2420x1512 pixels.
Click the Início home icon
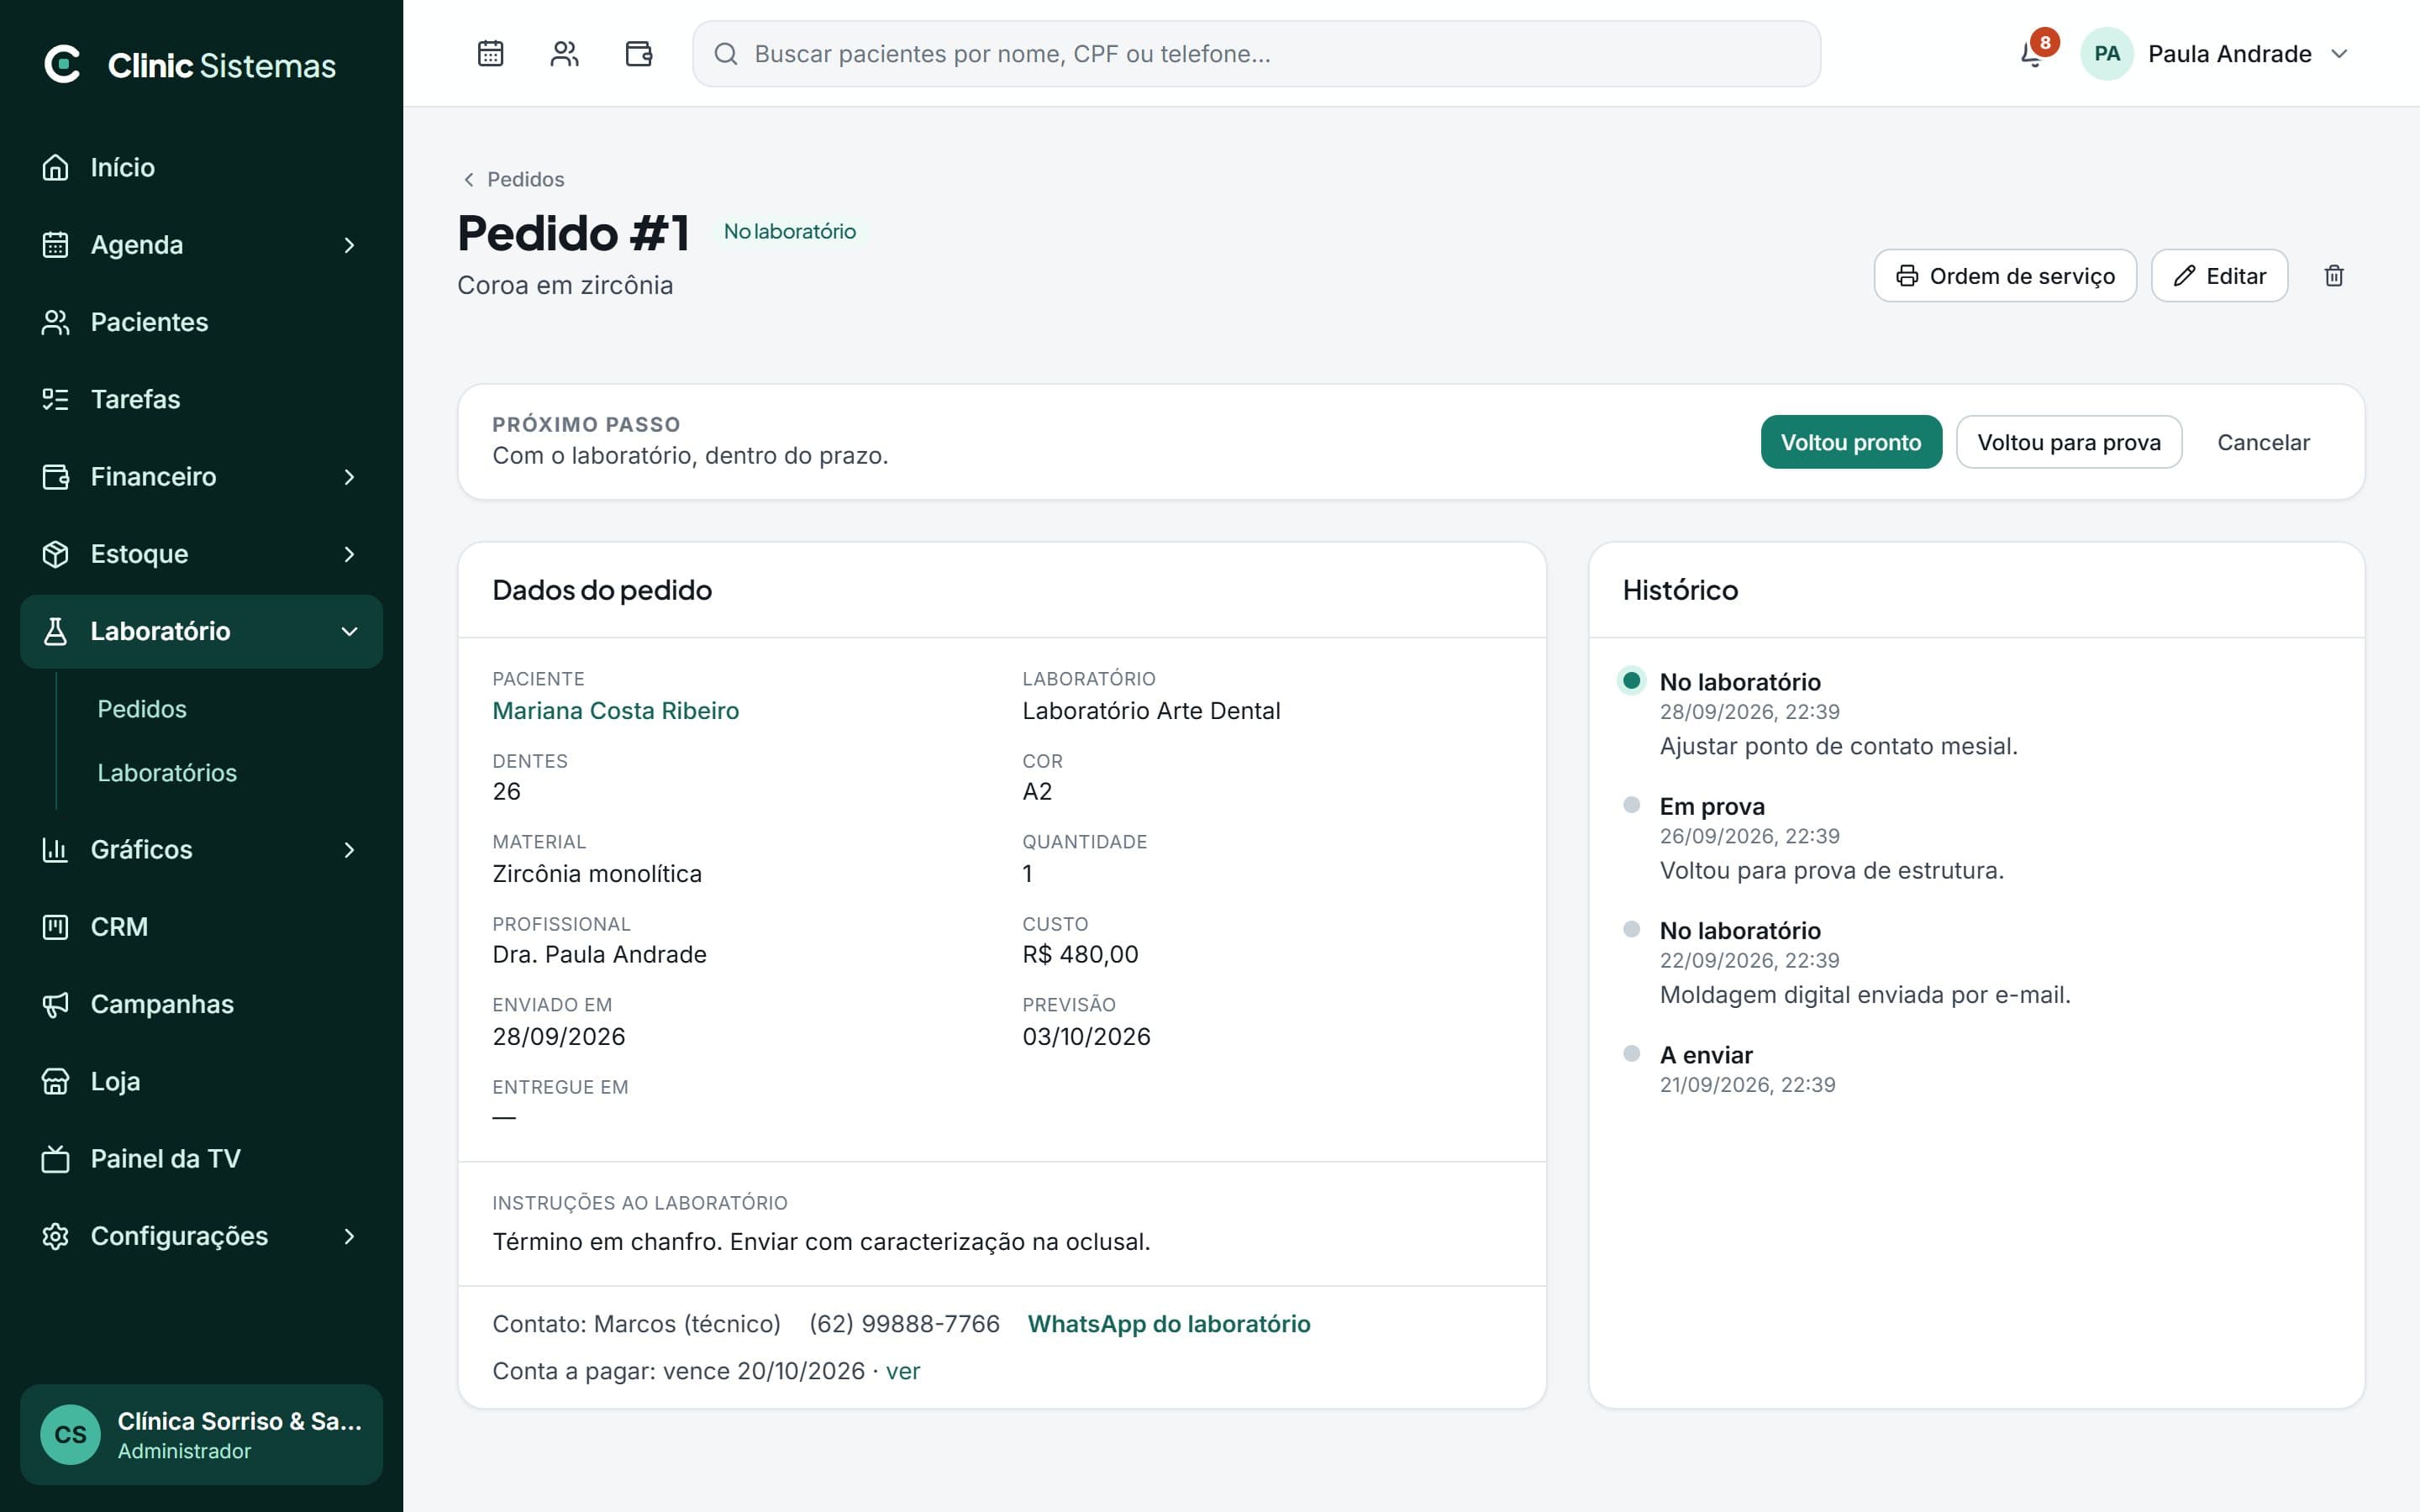click(56, 167)
